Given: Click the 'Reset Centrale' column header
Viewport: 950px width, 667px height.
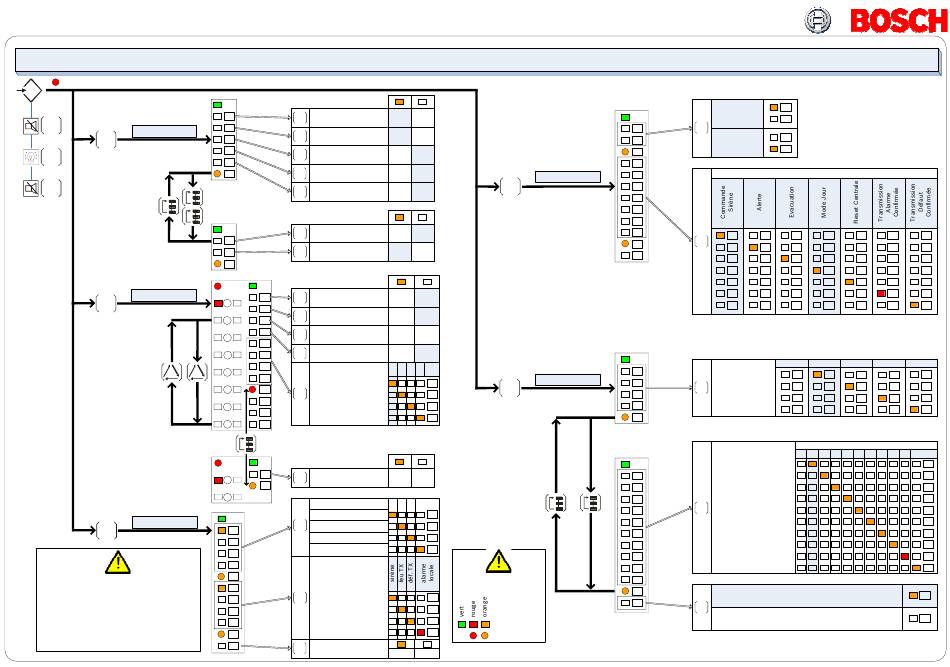Looking at the screenshot, I should click(856, 202).
